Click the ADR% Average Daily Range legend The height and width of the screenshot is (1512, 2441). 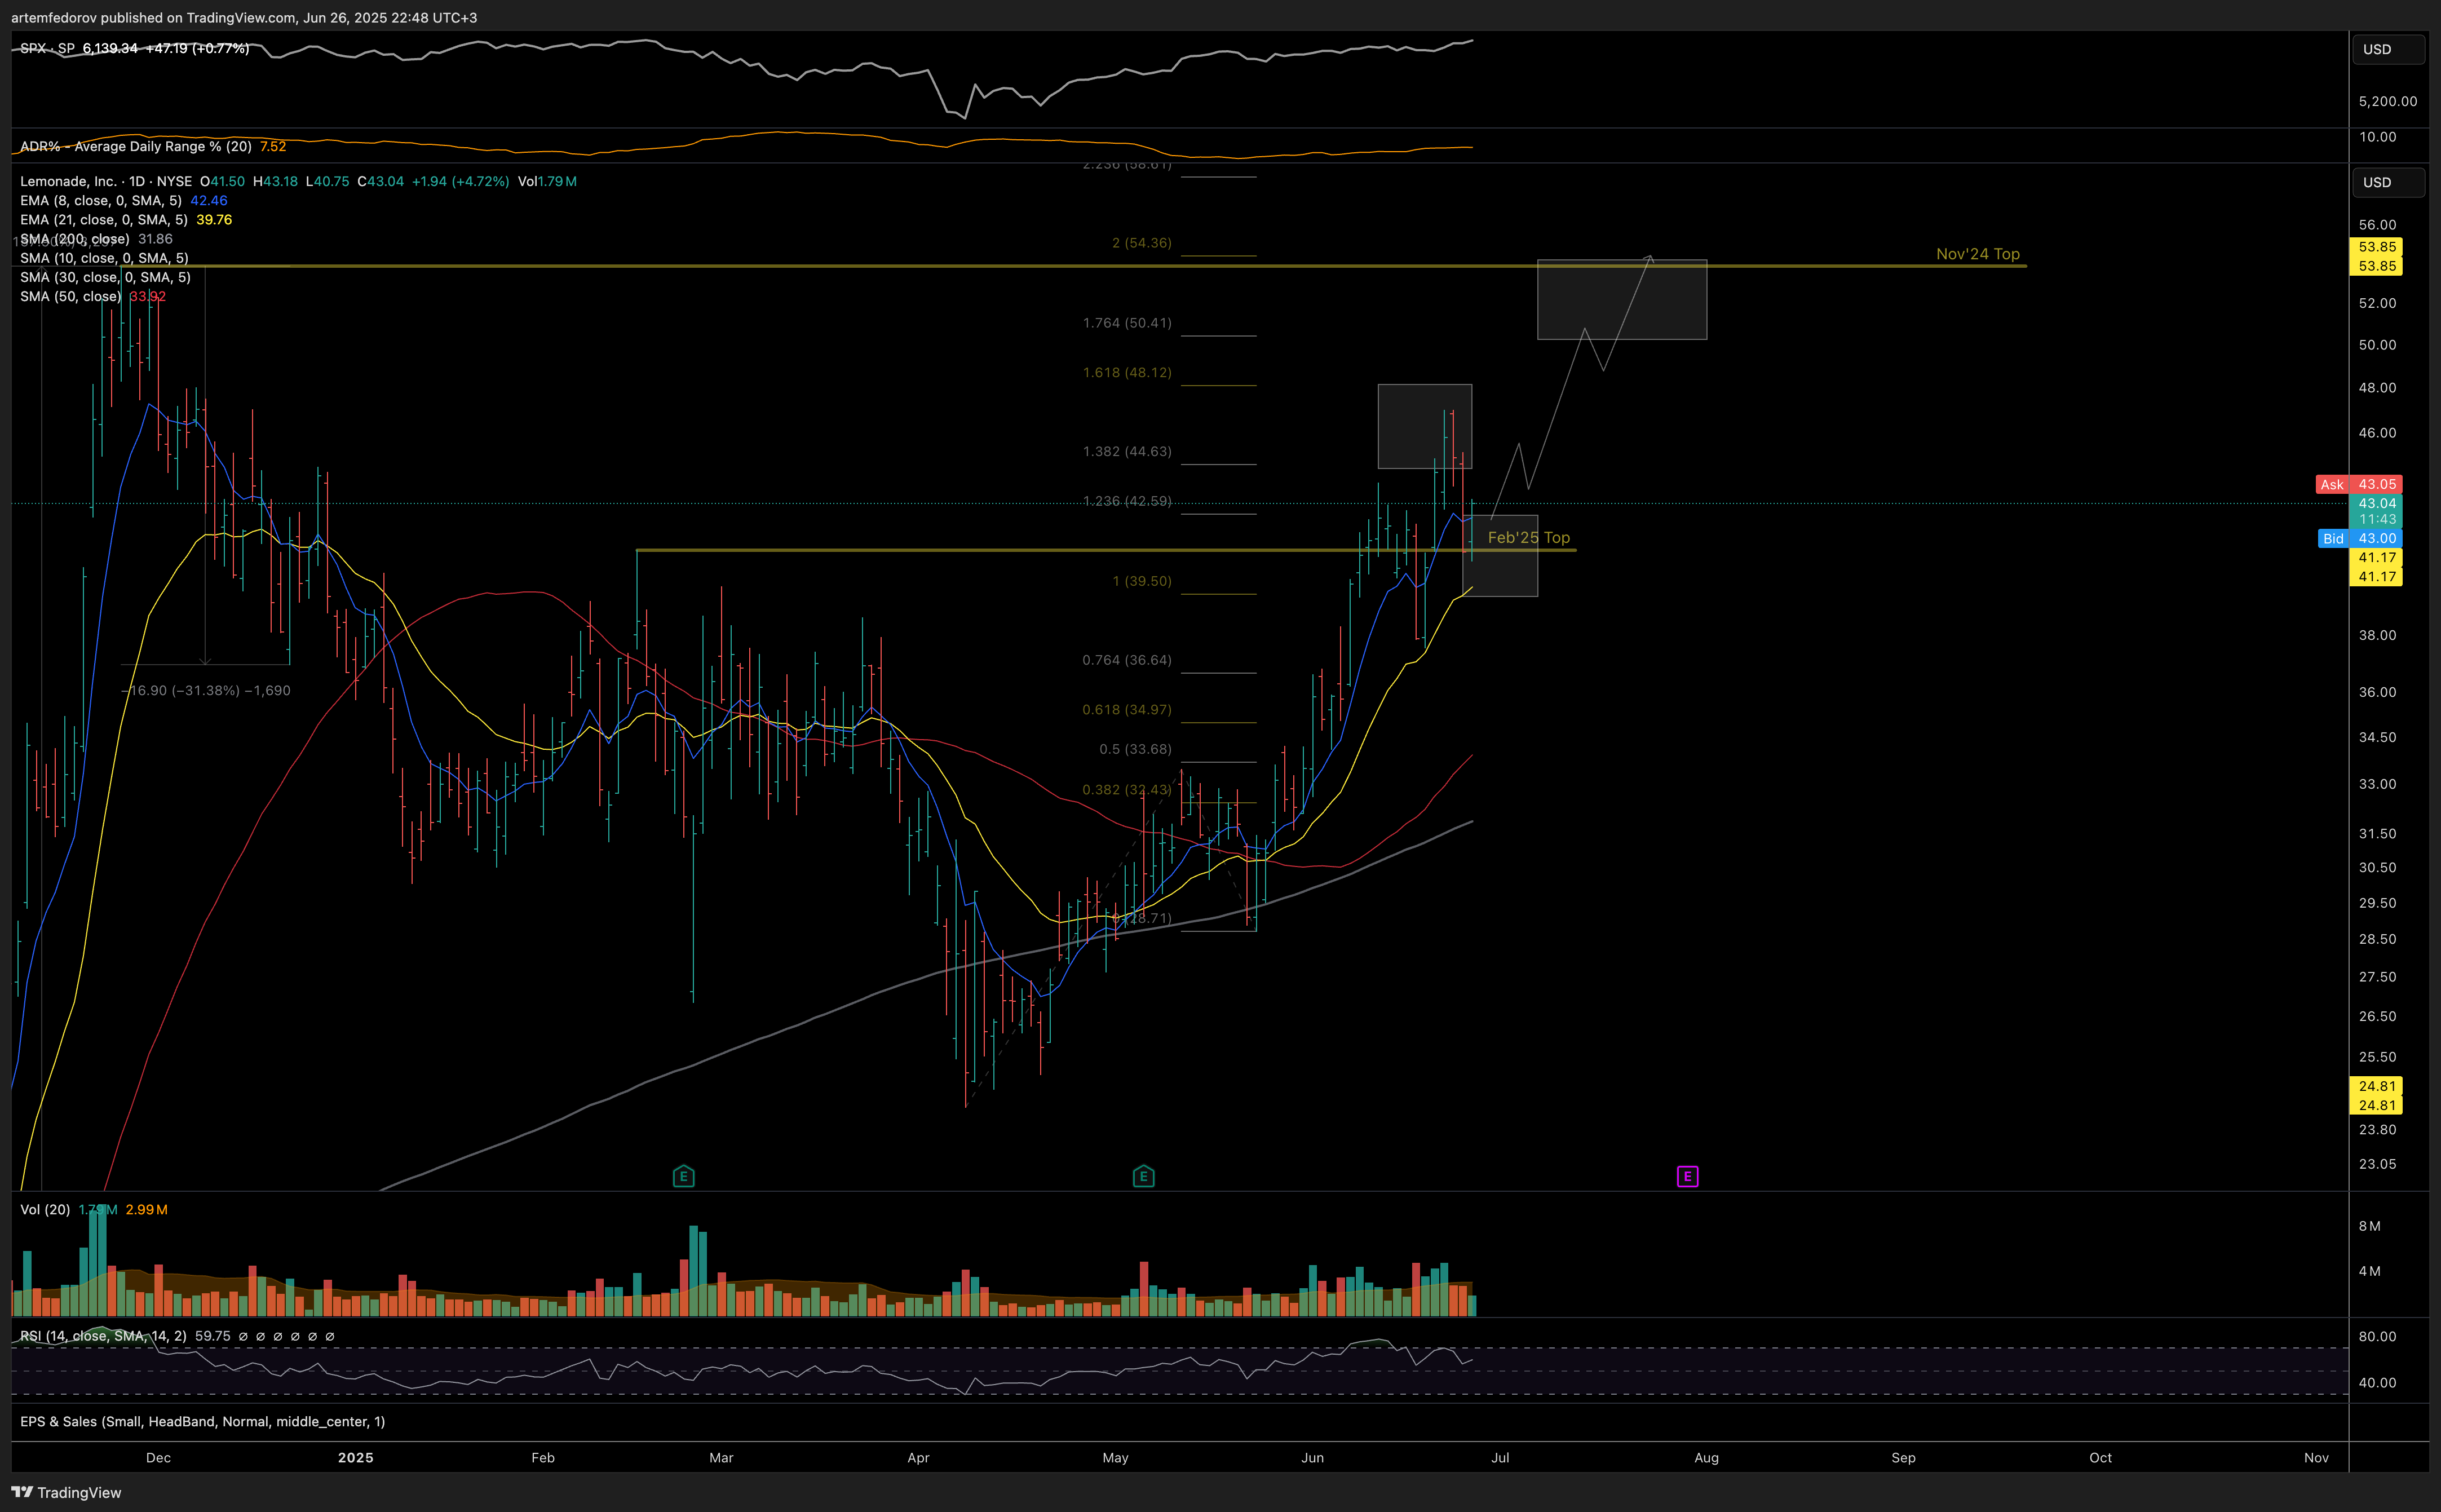click(136, 146)
